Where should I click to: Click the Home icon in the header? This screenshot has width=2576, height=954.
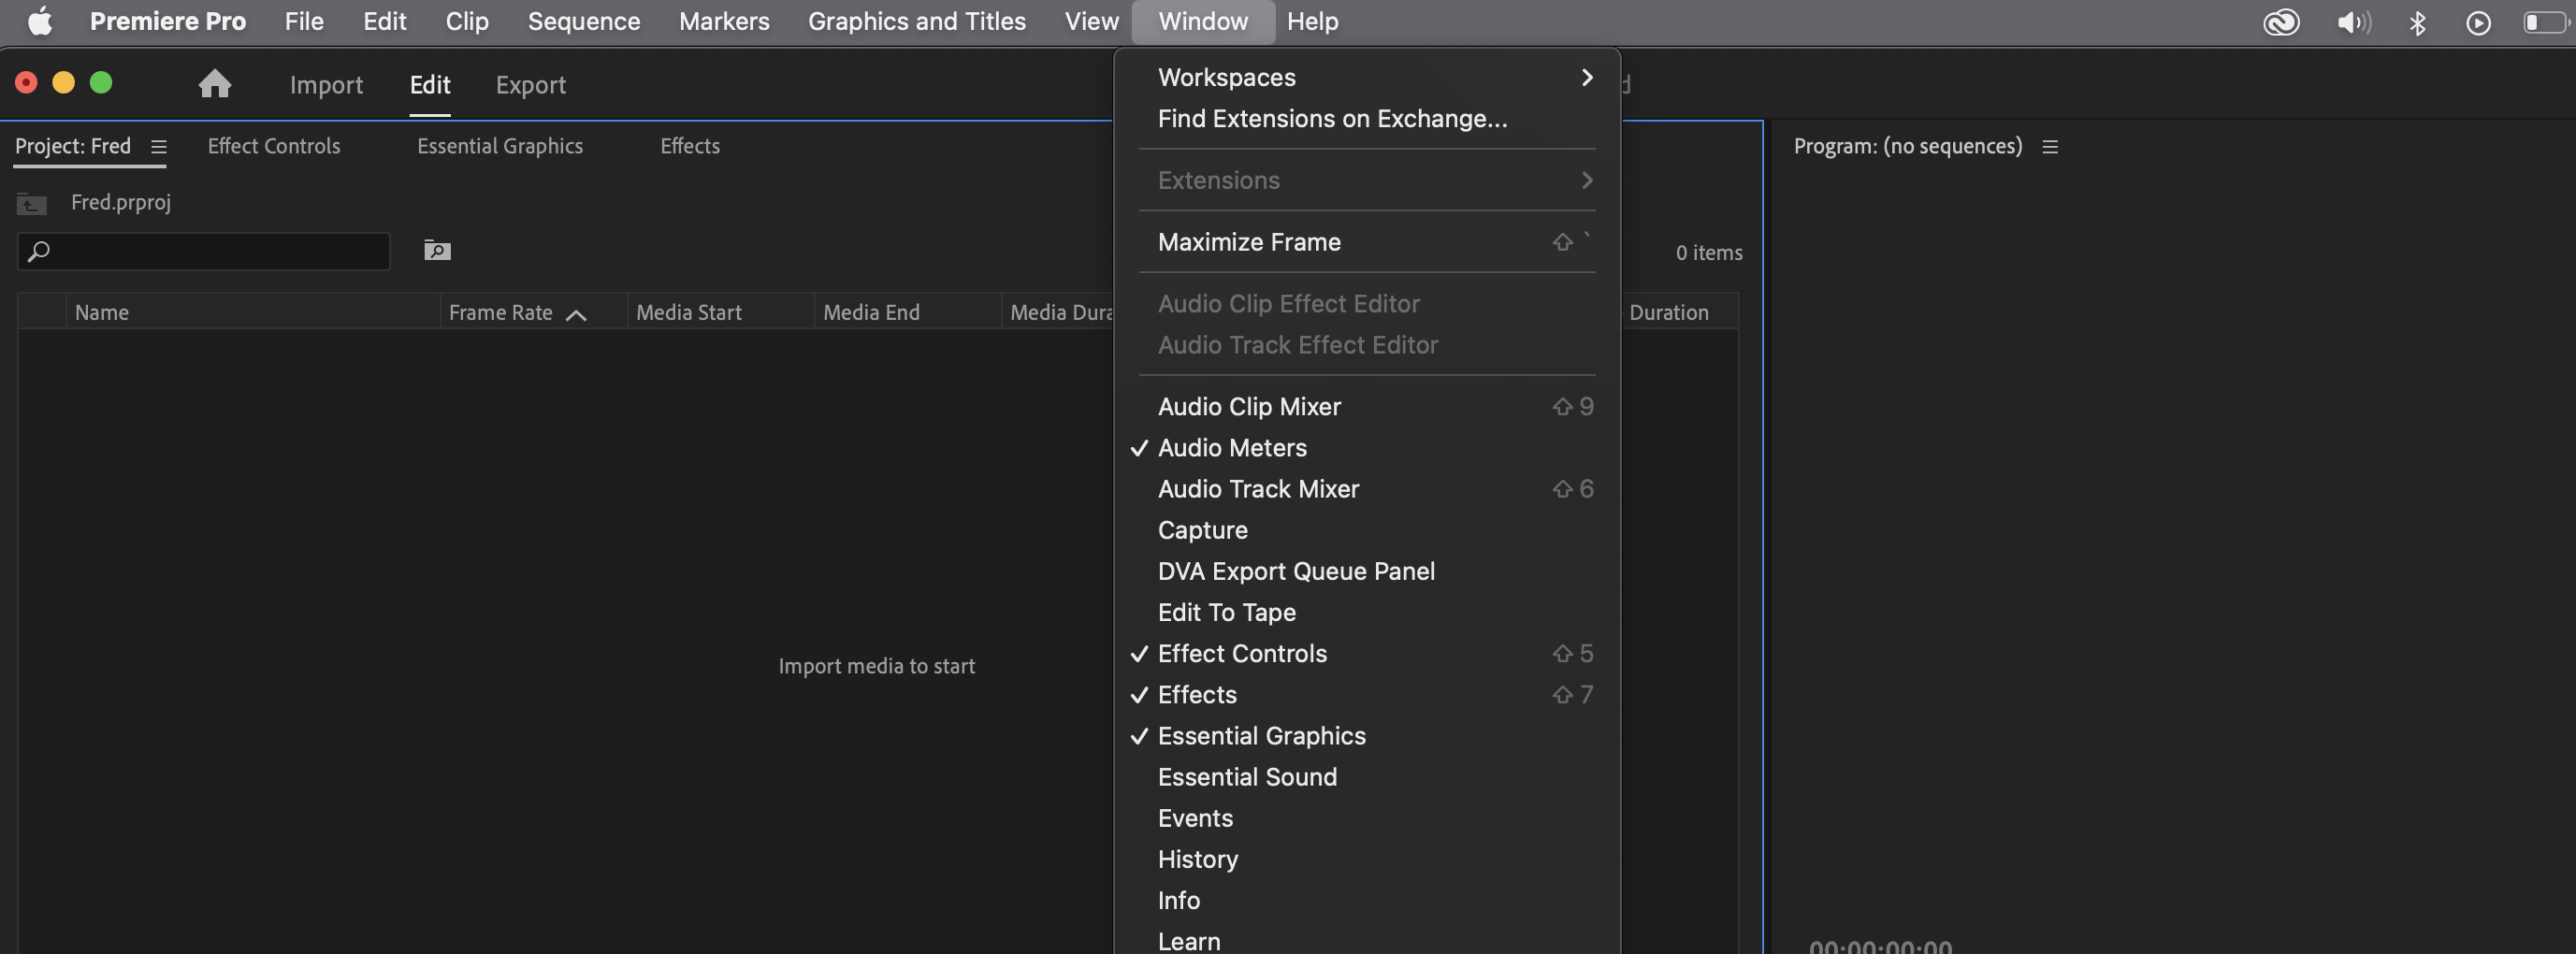[x=214, y=85]
